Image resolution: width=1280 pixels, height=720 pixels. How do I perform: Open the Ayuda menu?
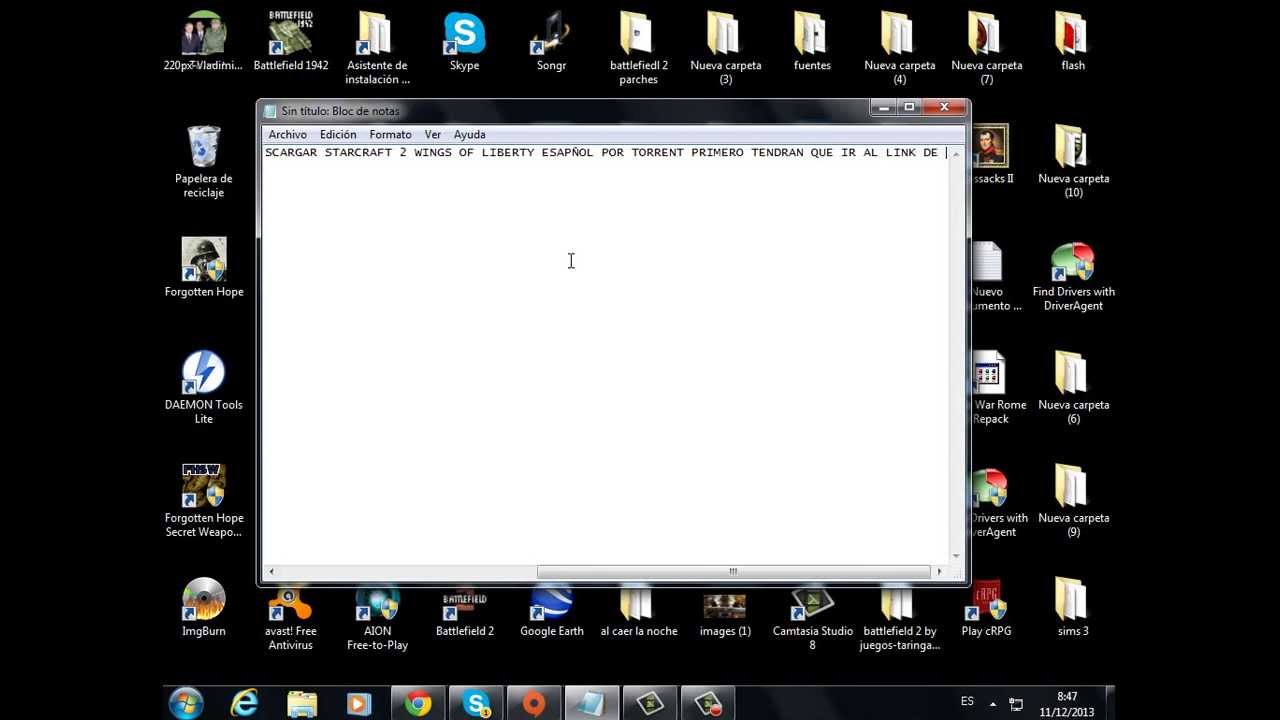(x=469, y=134)
